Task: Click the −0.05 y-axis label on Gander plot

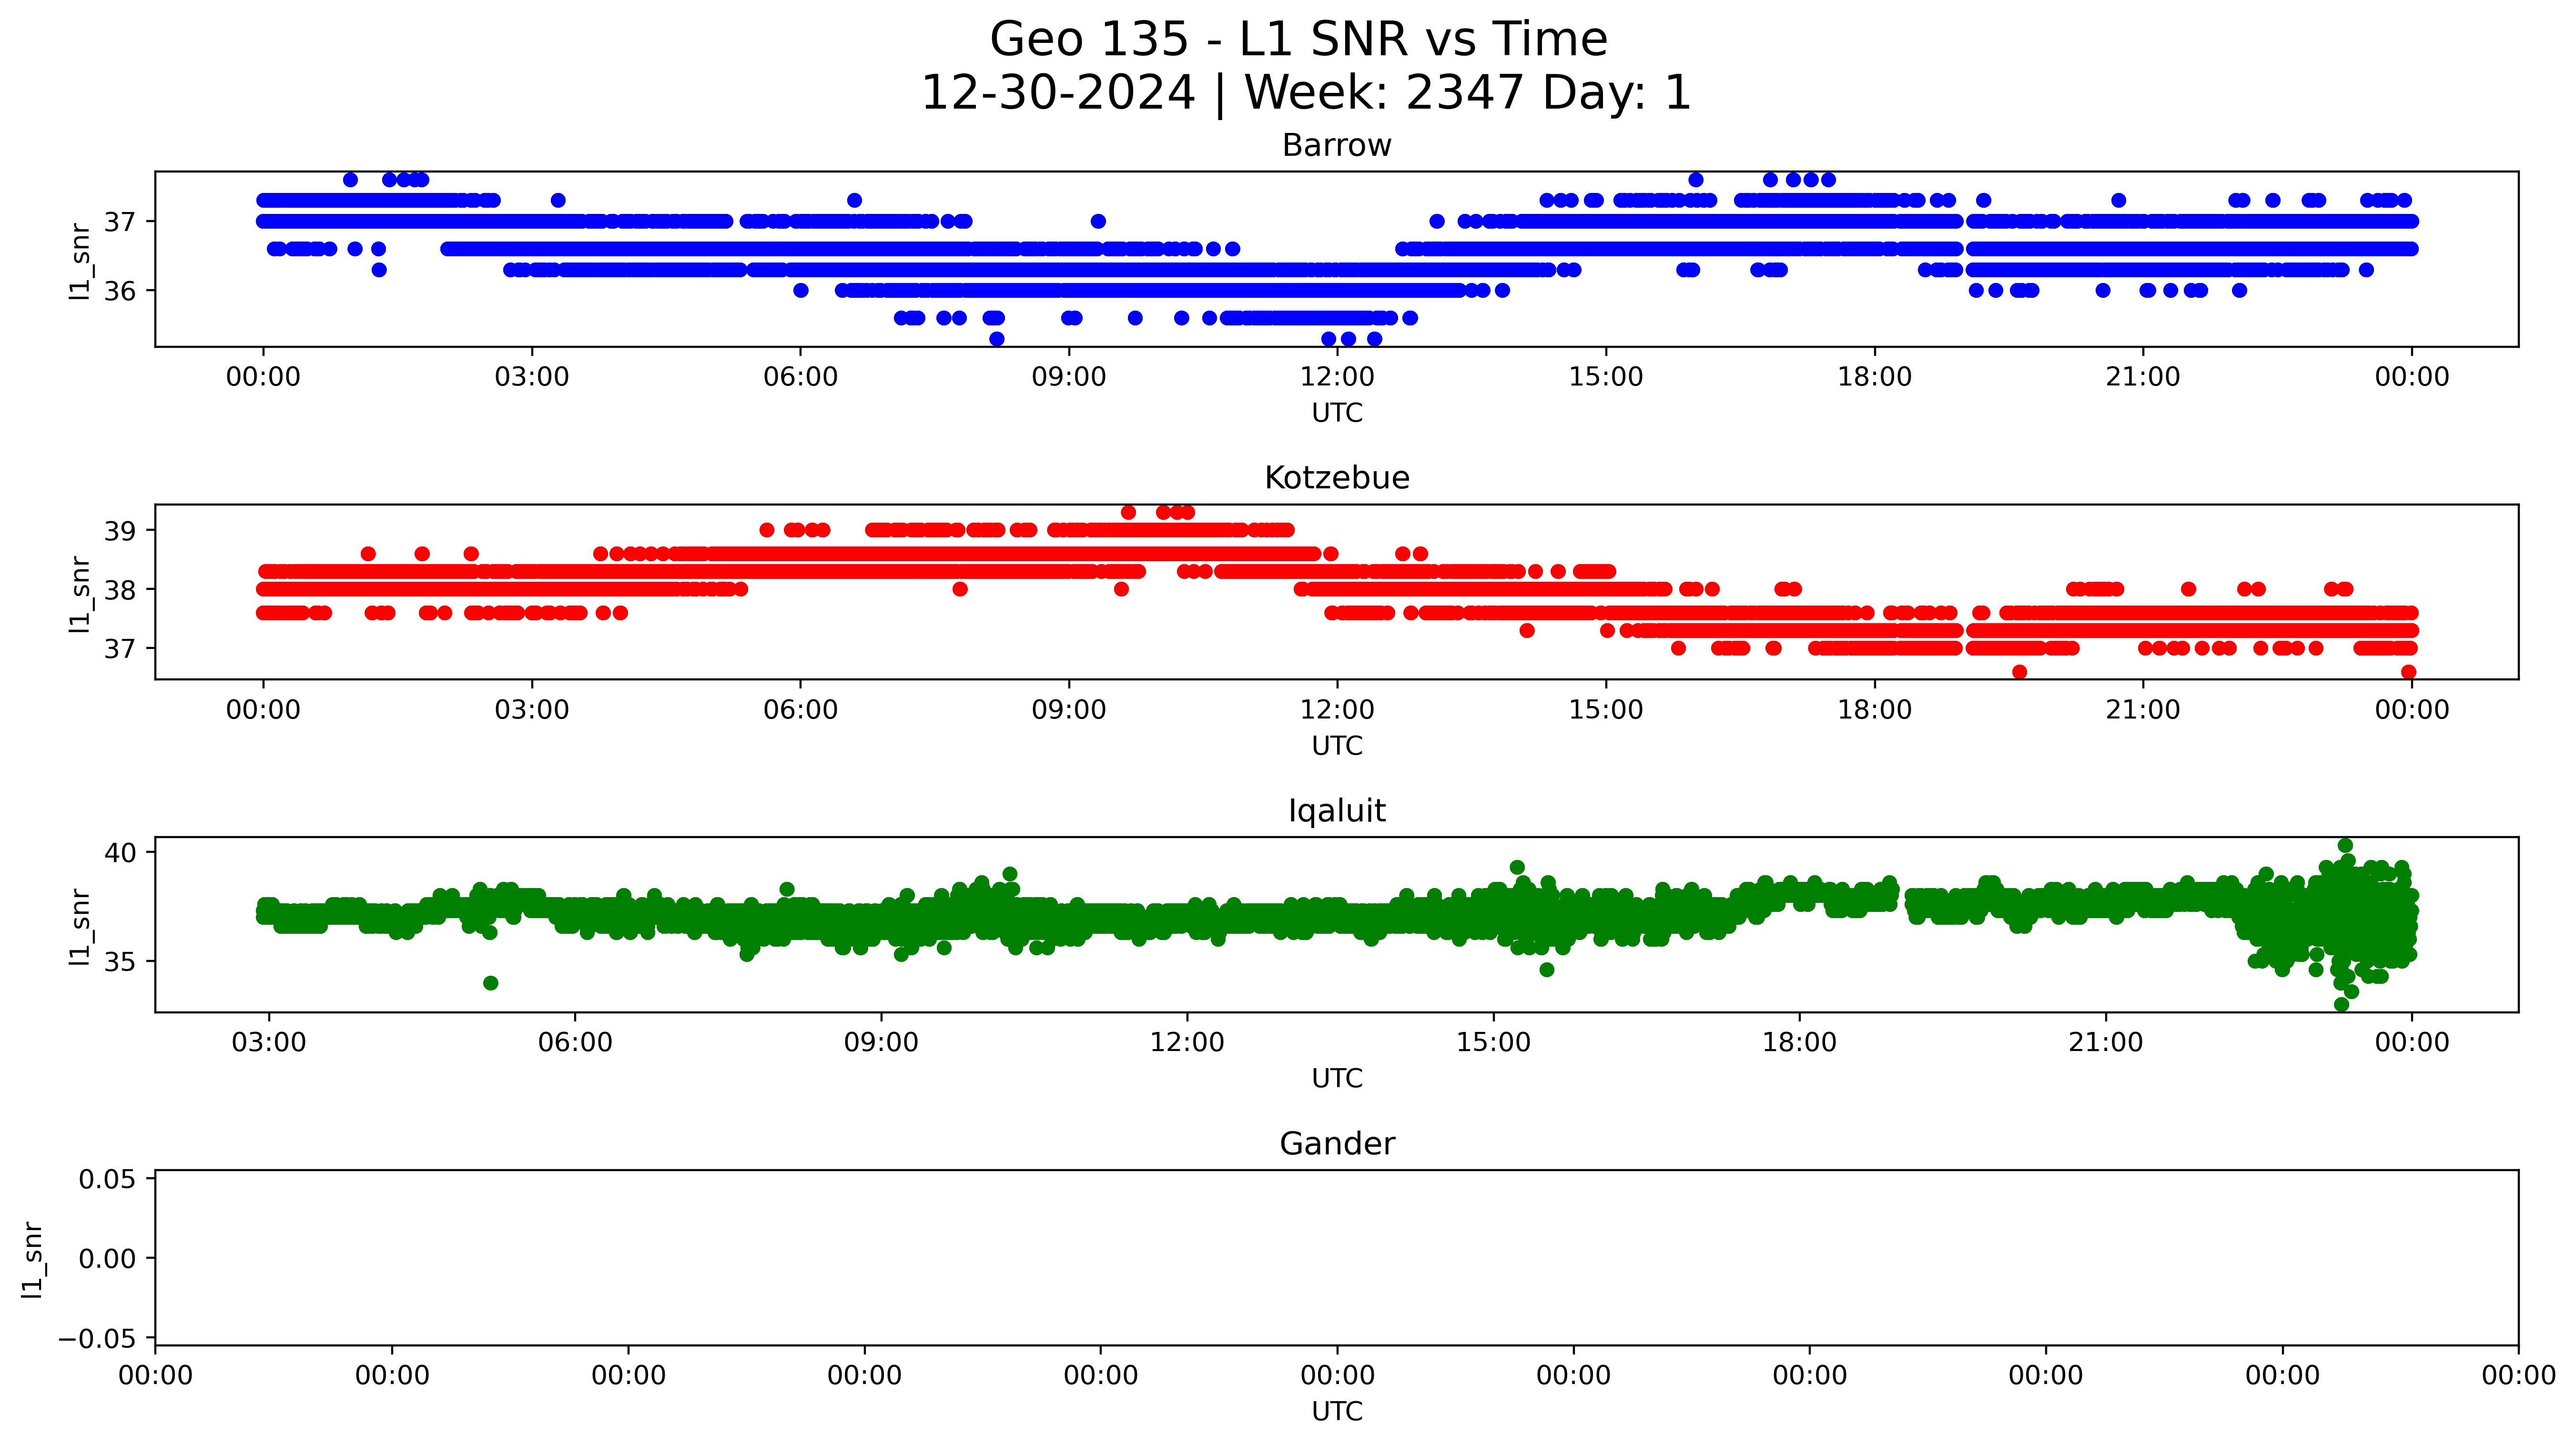Action: click(97, 1339)
